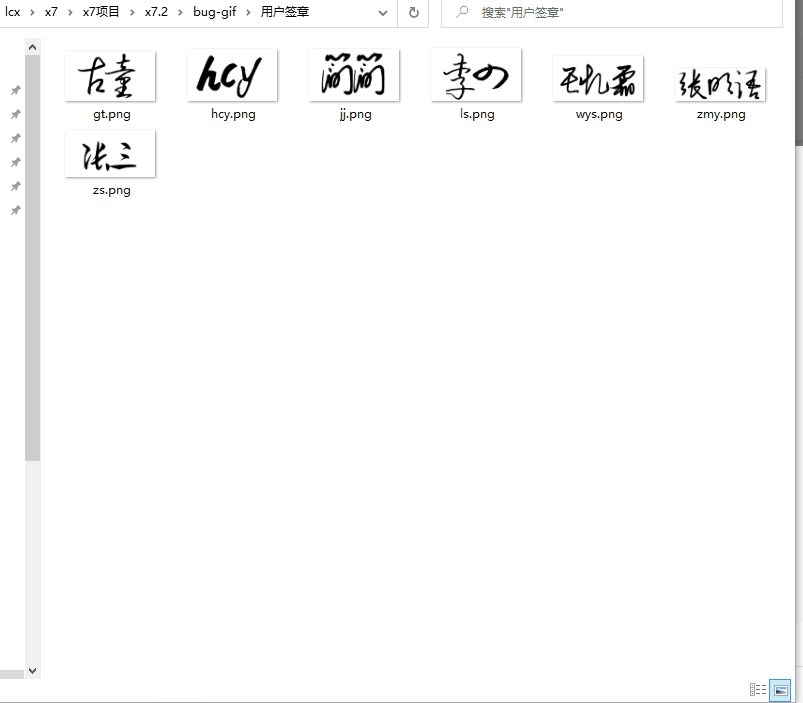Select the wys.png signature thumbnail
This screenshot has height=703, width=803.
tap(598, 79)
